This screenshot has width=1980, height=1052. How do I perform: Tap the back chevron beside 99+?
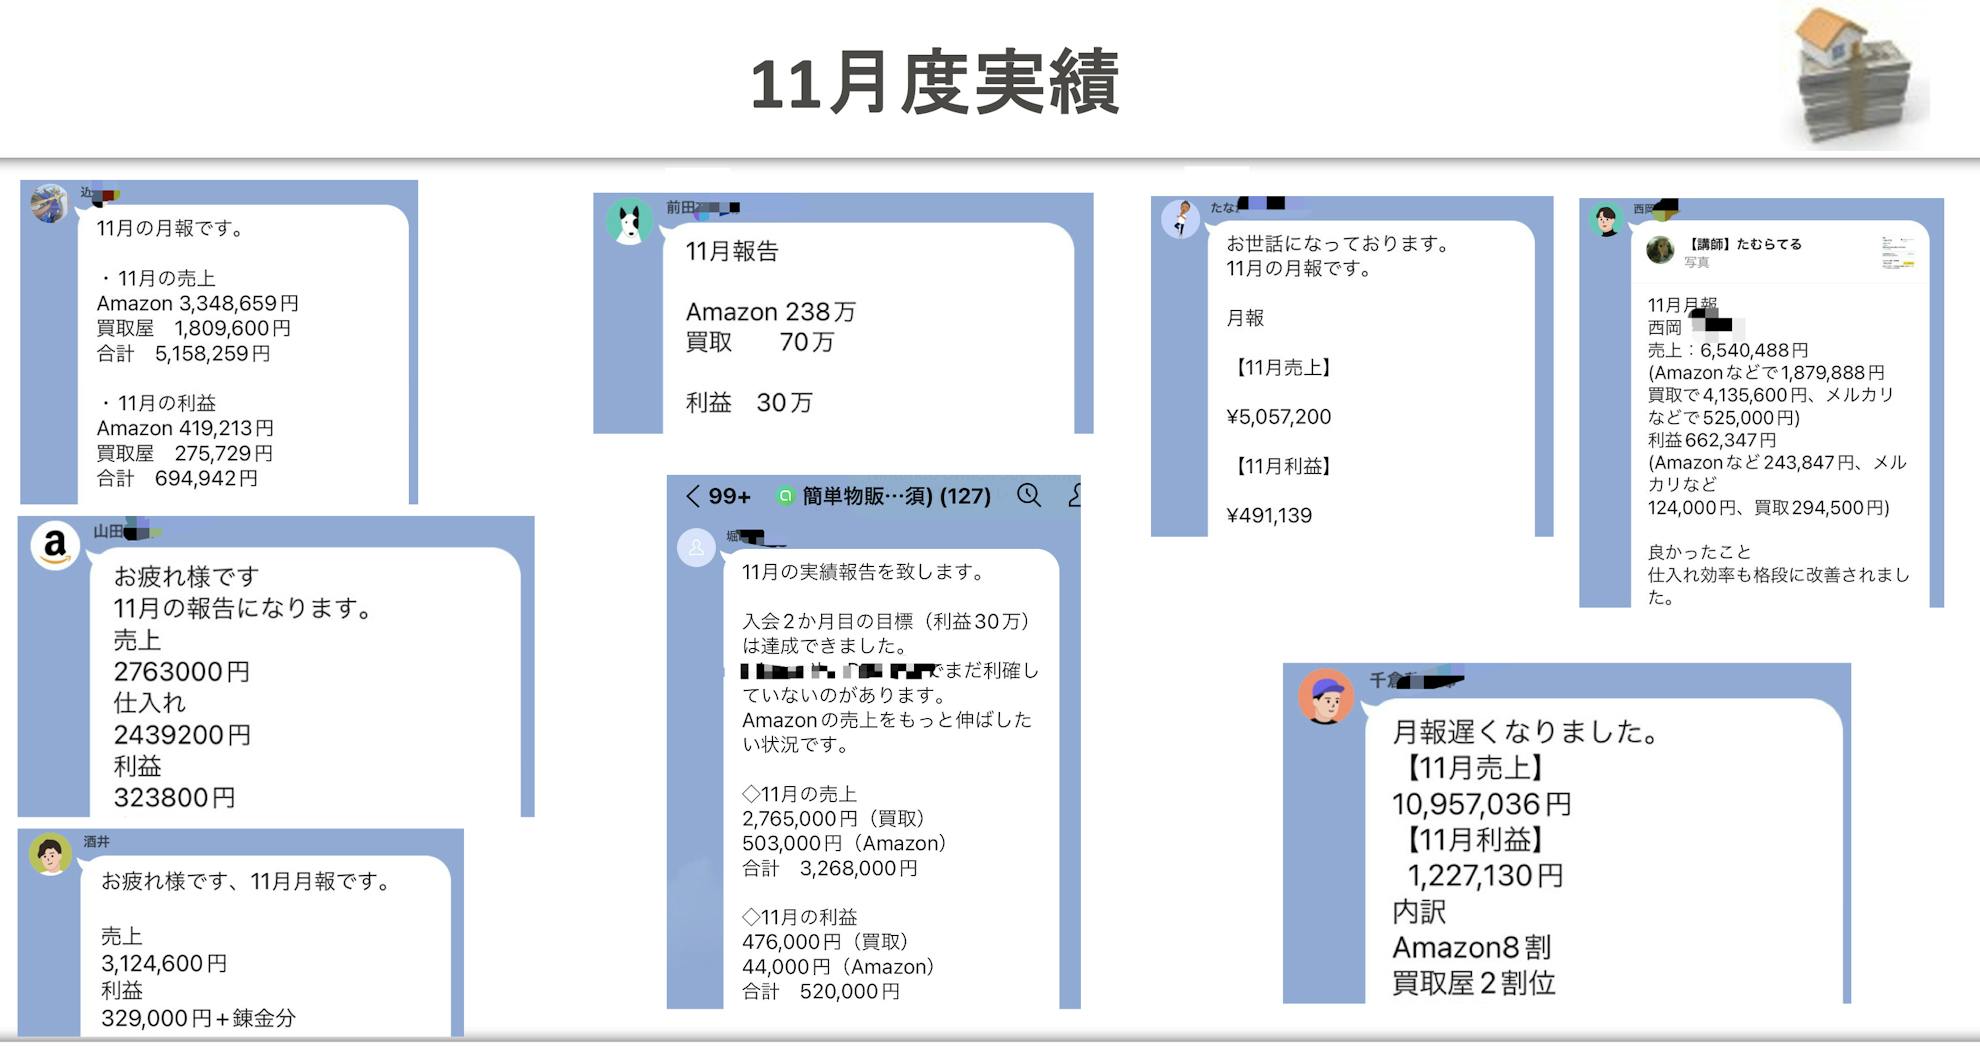click(x=693, y=496)
